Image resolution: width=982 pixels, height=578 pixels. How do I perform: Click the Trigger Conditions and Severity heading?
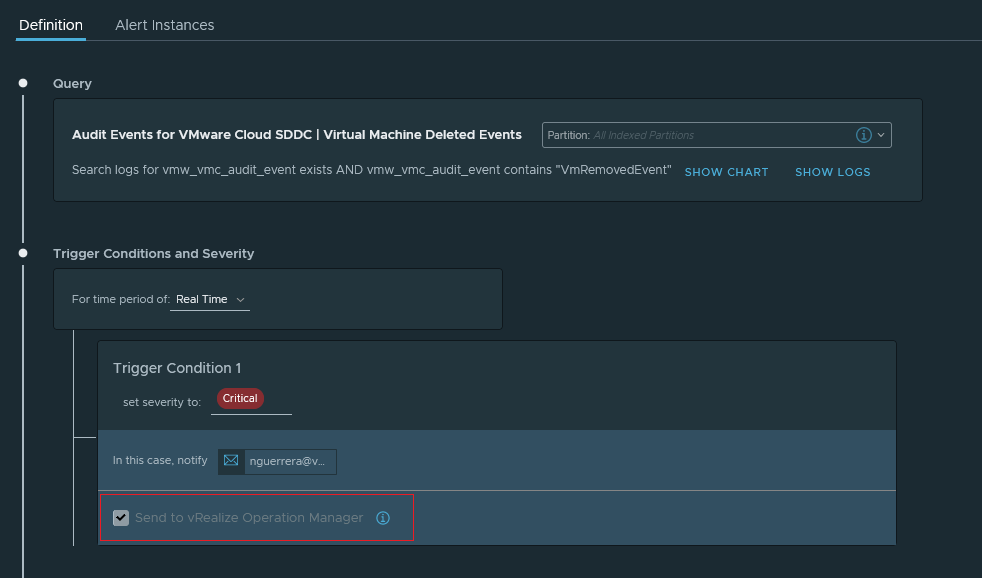point(153,254)
